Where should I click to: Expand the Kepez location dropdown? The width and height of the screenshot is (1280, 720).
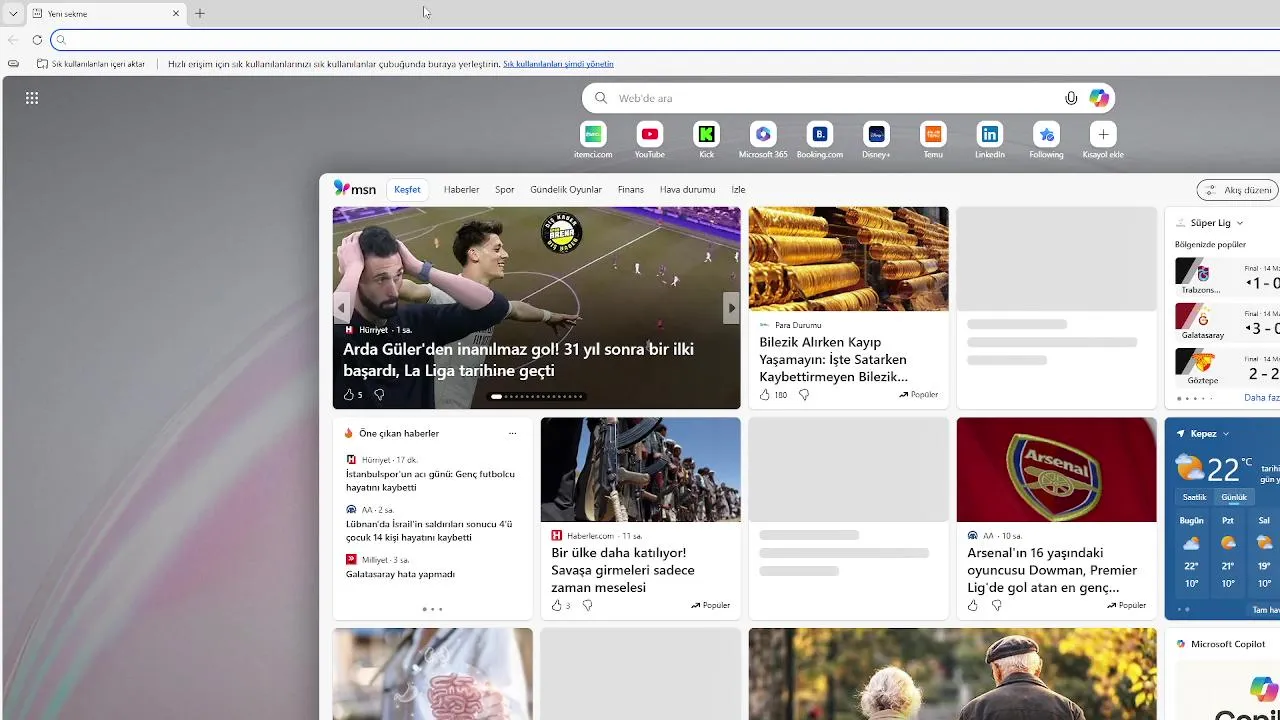1225,434
